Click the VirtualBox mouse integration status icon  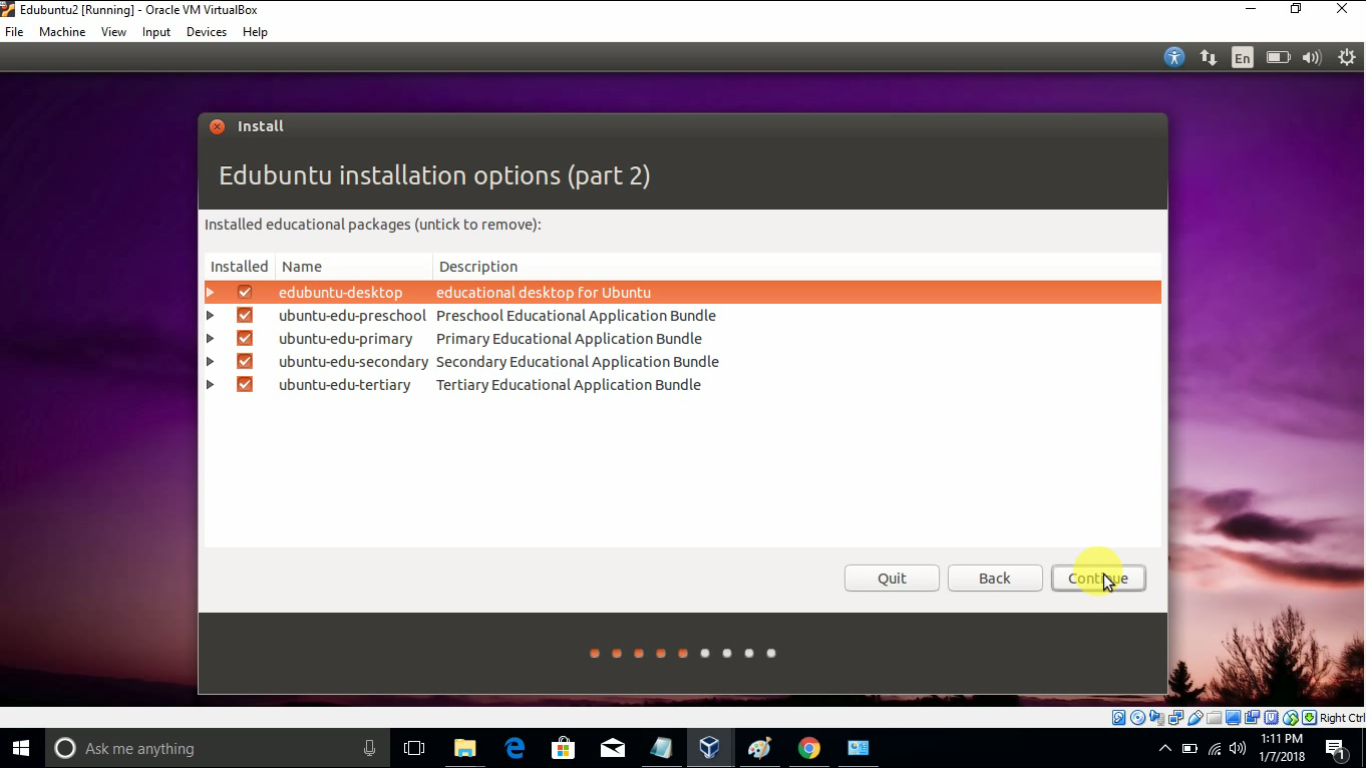point(1290,718)
